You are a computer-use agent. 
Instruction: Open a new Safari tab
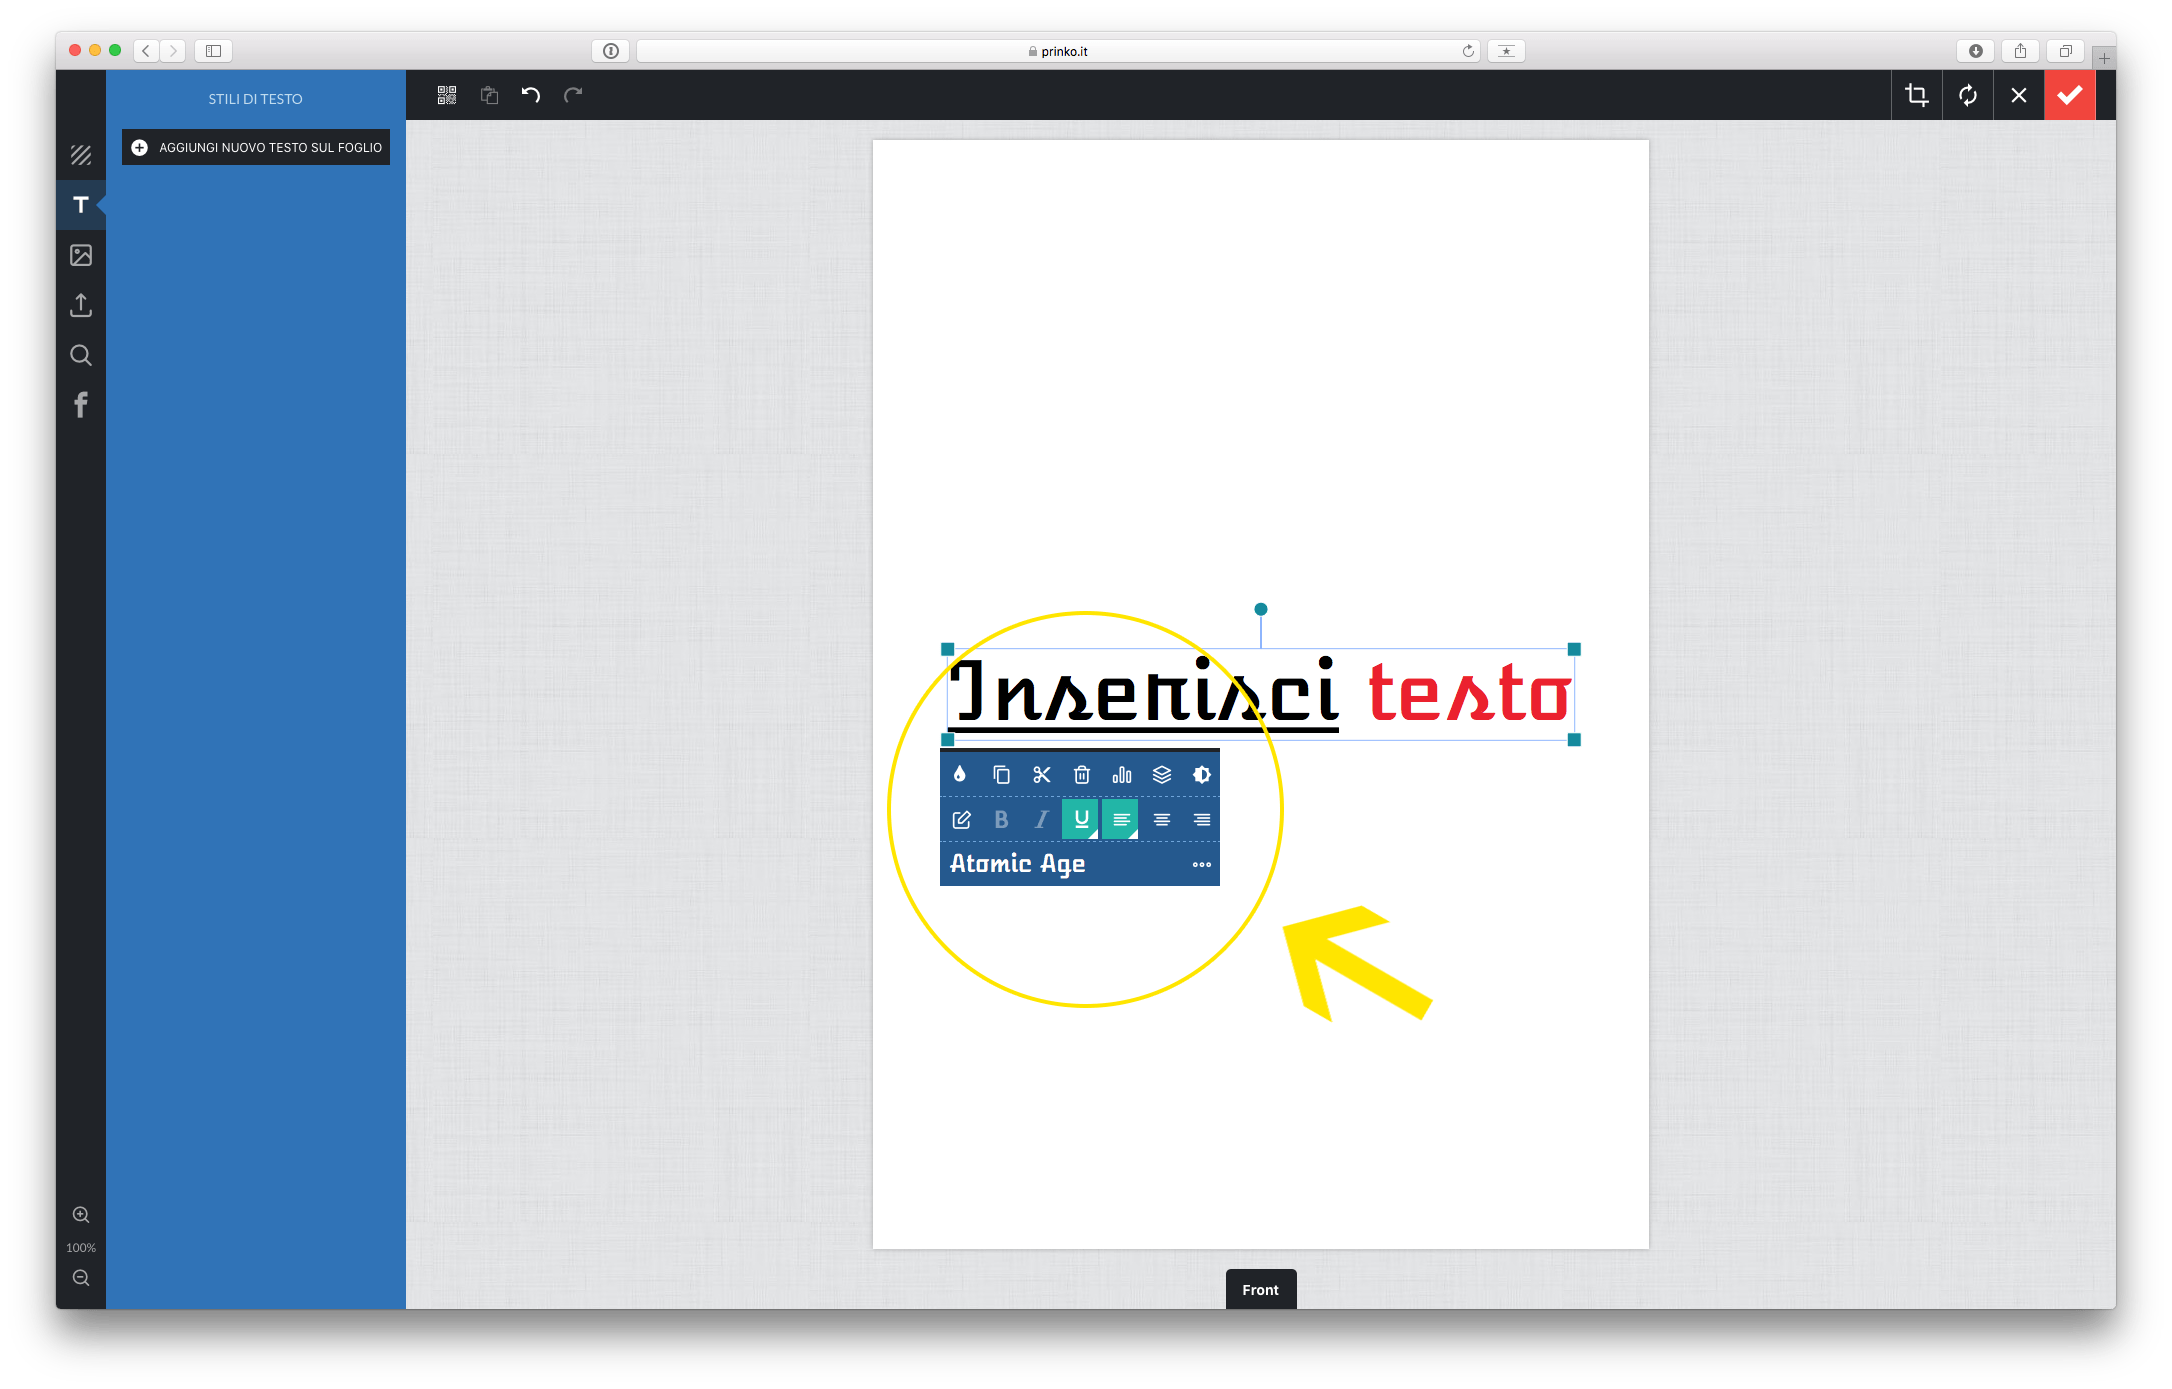point(2104,59)
